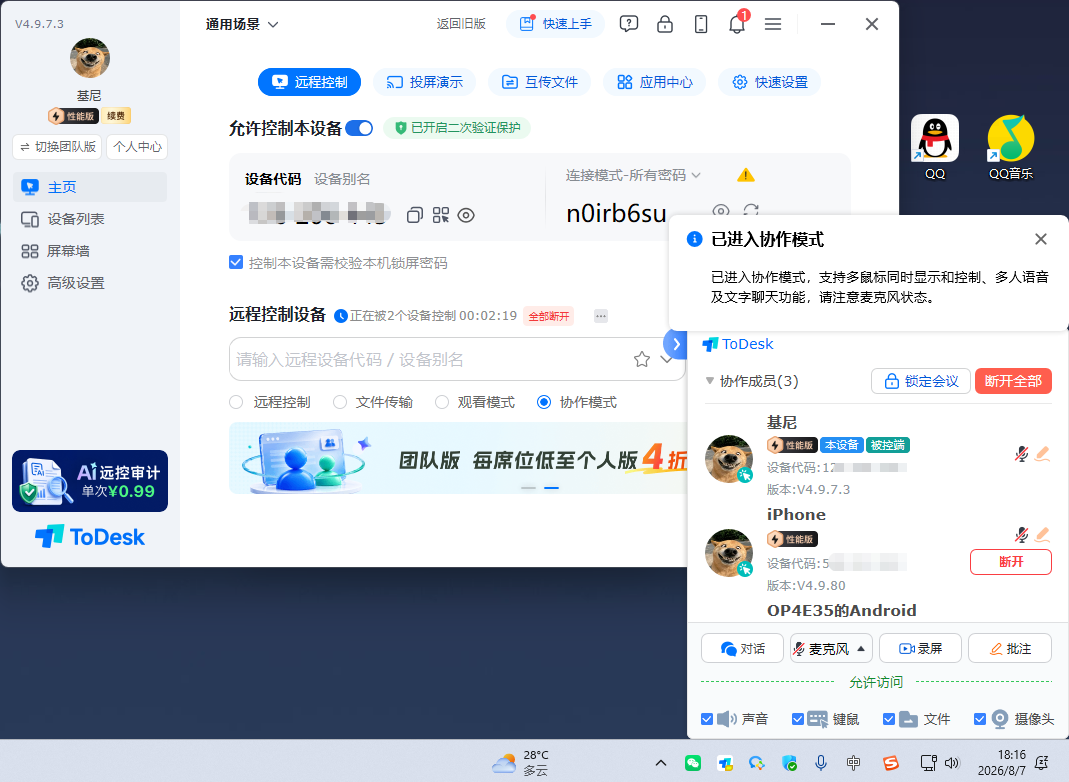Click the favorites star in device input

pyautogui.click(x=642, y=359)
